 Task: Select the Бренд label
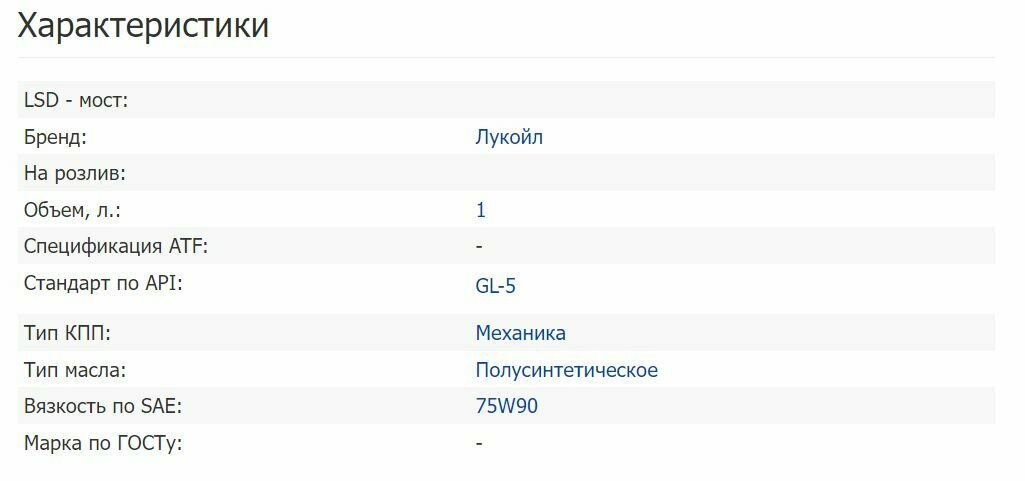(55, 137)
